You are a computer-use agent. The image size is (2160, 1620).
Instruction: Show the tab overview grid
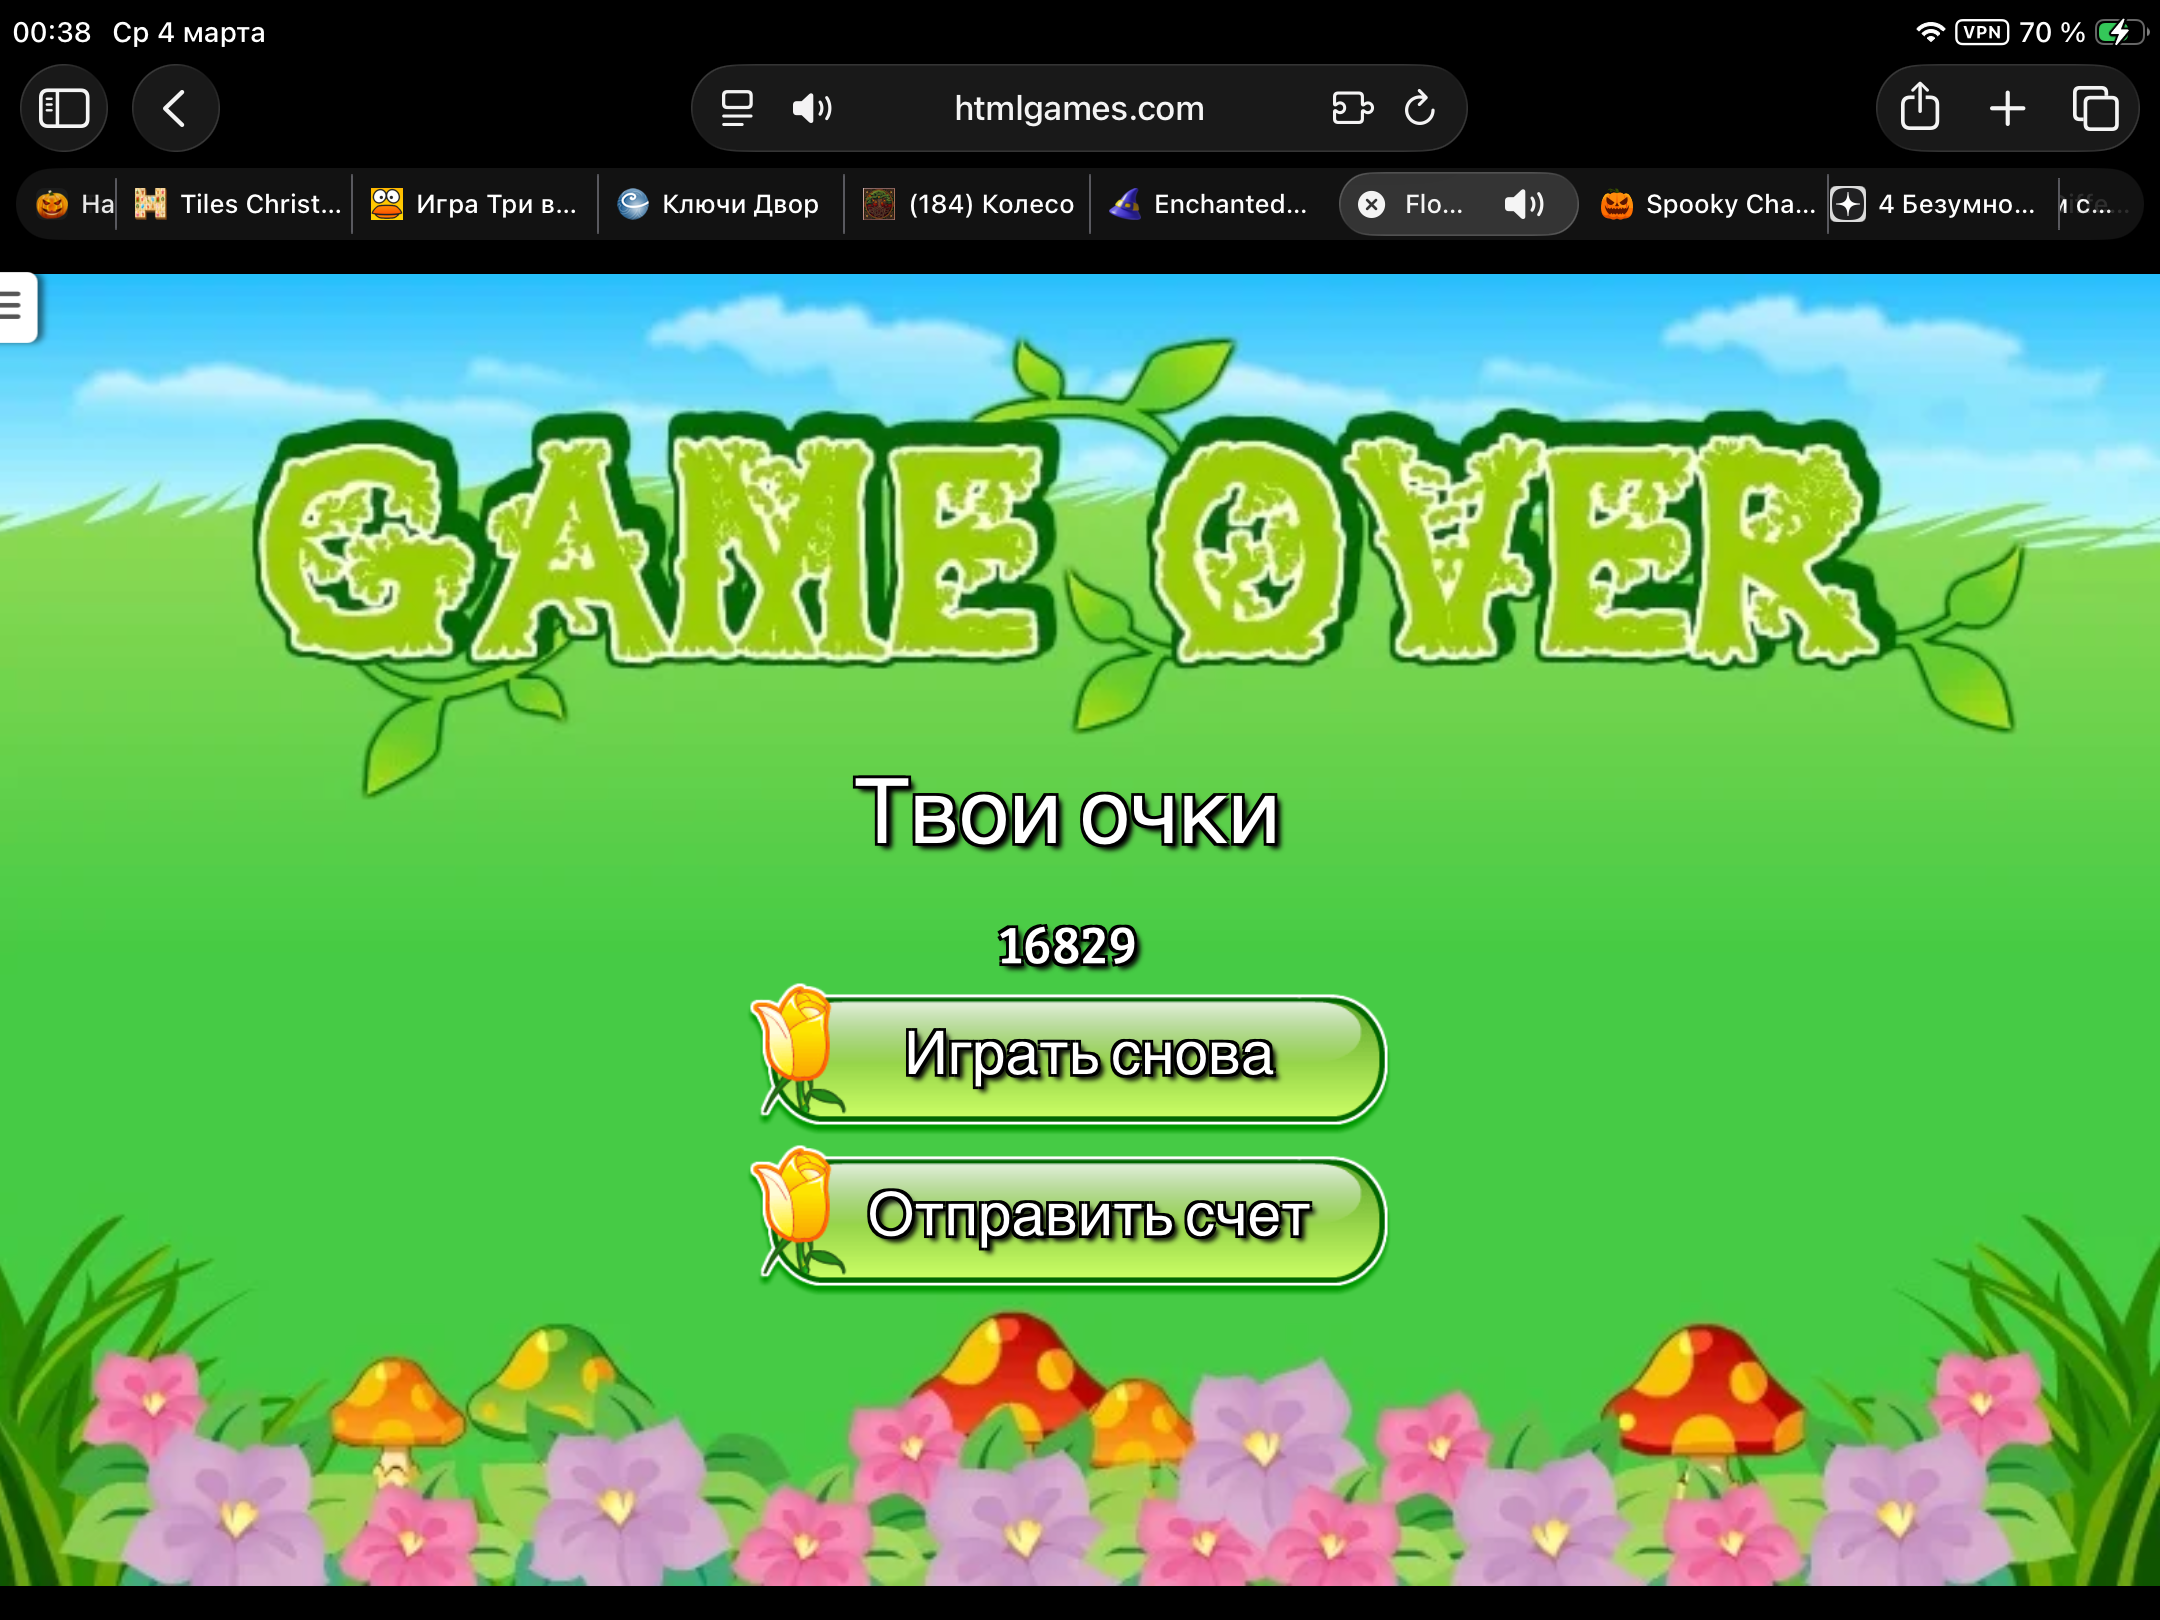(2095, 108)
